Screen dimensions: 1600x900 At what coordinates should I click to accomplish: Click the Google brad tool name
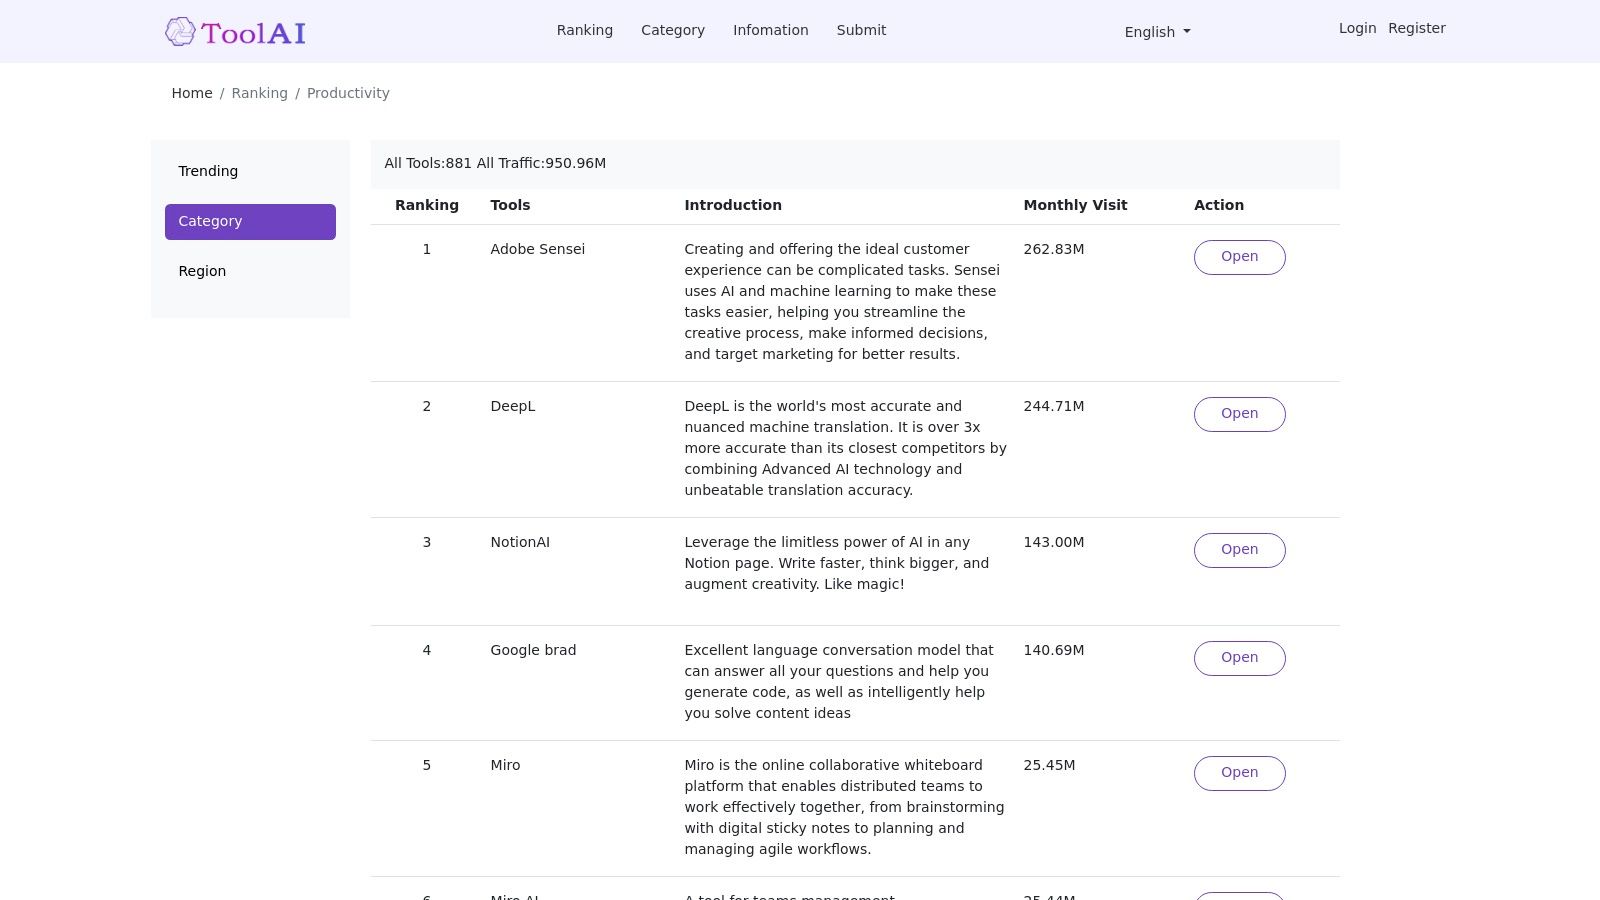533,650
